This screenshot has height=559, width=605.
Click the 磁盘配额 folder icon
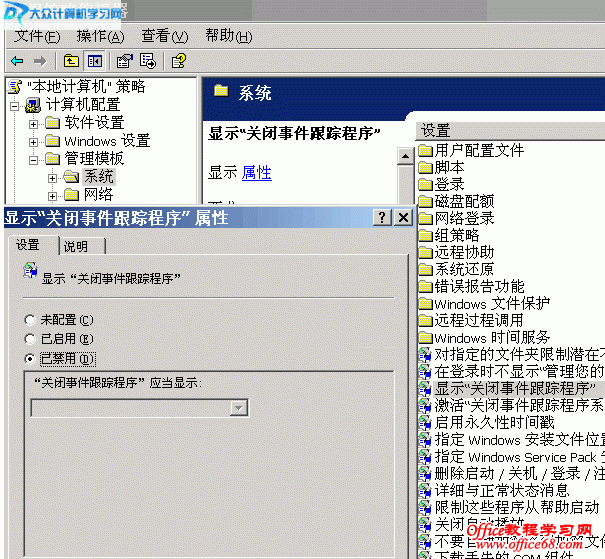coord(426,201)
